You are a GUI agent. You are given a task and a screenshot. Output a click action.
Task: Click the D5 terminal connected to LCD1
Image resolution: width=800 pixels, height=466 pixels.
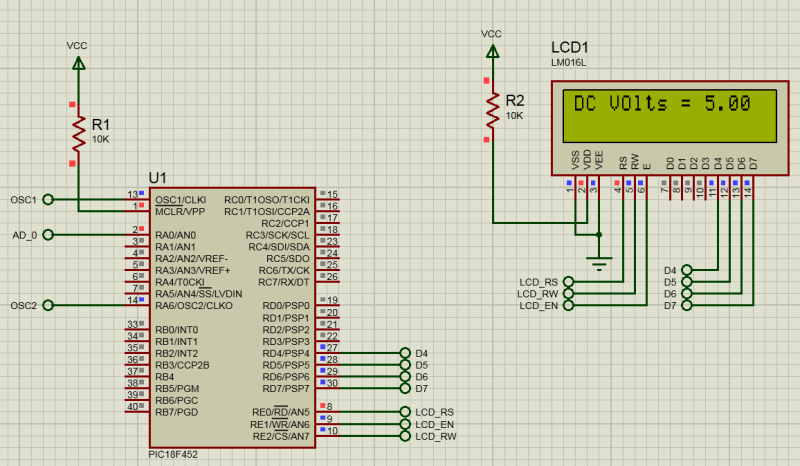coord(687,282)
